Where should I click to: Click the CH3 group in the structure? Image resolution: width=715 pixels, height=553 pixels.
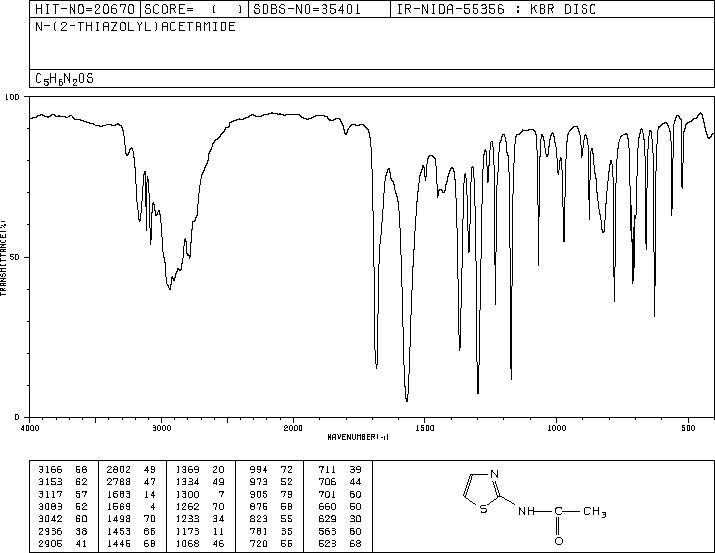click(595, 512)
